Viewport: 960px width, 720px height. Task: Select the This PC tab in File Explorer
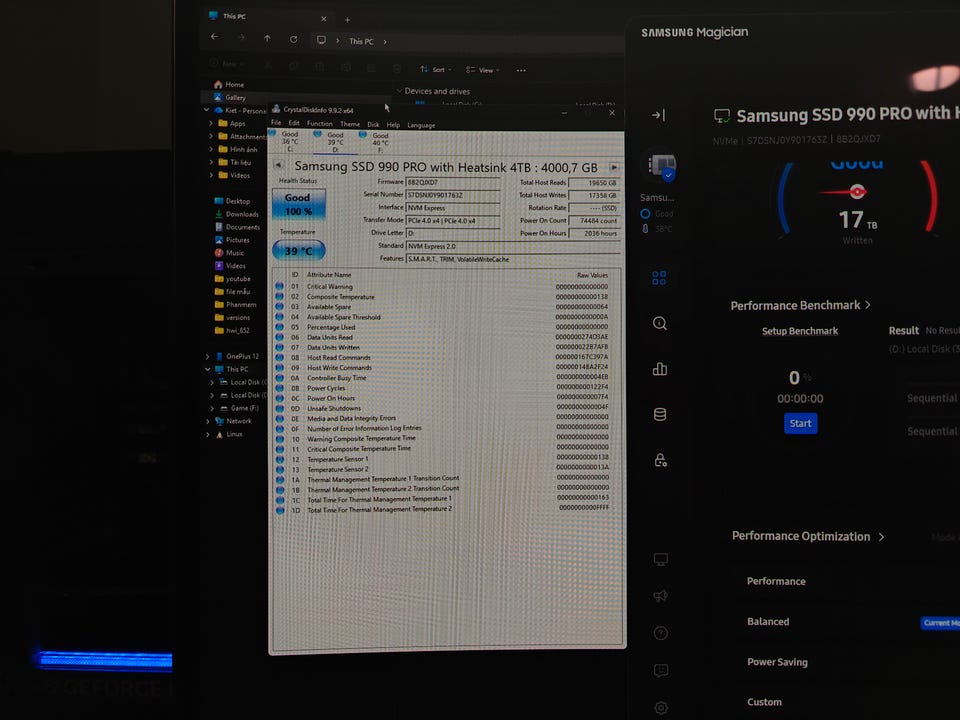coord(268,17)
